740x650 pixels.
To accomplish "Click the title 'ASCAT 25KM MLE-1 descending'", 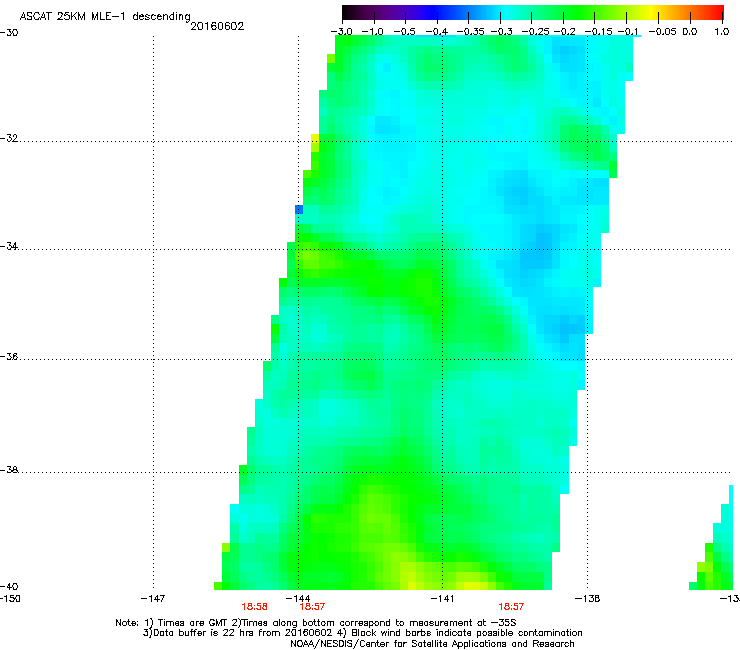I will point(105,17).
